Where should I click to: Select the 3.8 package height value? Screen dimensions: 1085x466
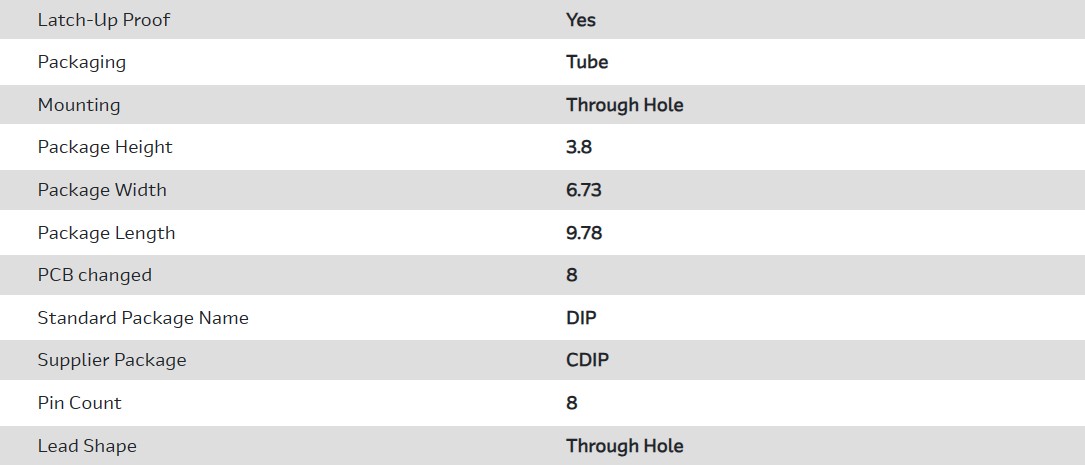[x=579, y=147]
